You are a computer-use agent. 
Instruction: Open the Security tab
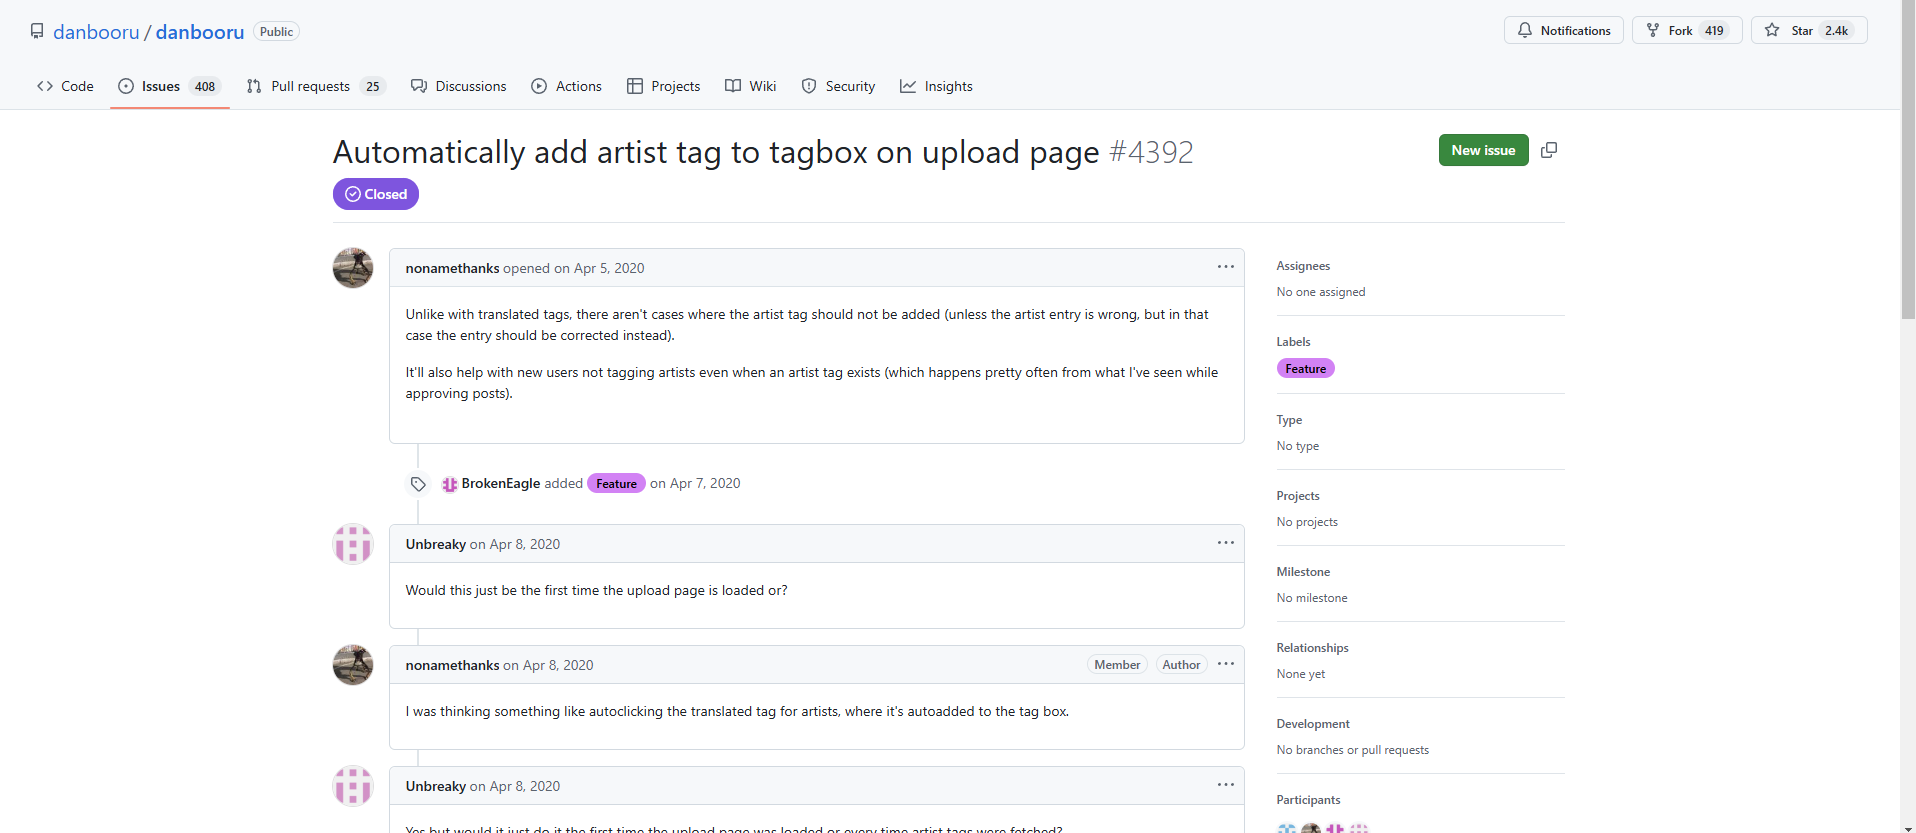tap(839, 86)
